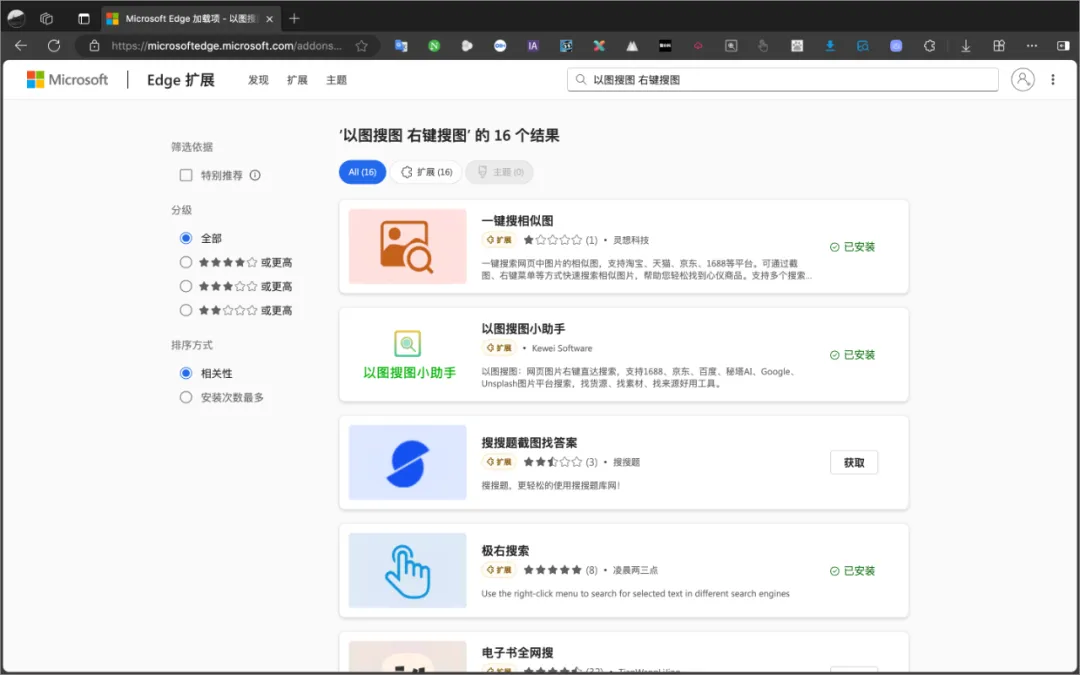The height and width of the screenshot is (675, 1080).
Task: Open the purple rounded extension icon
Action: tap(895, 45)
